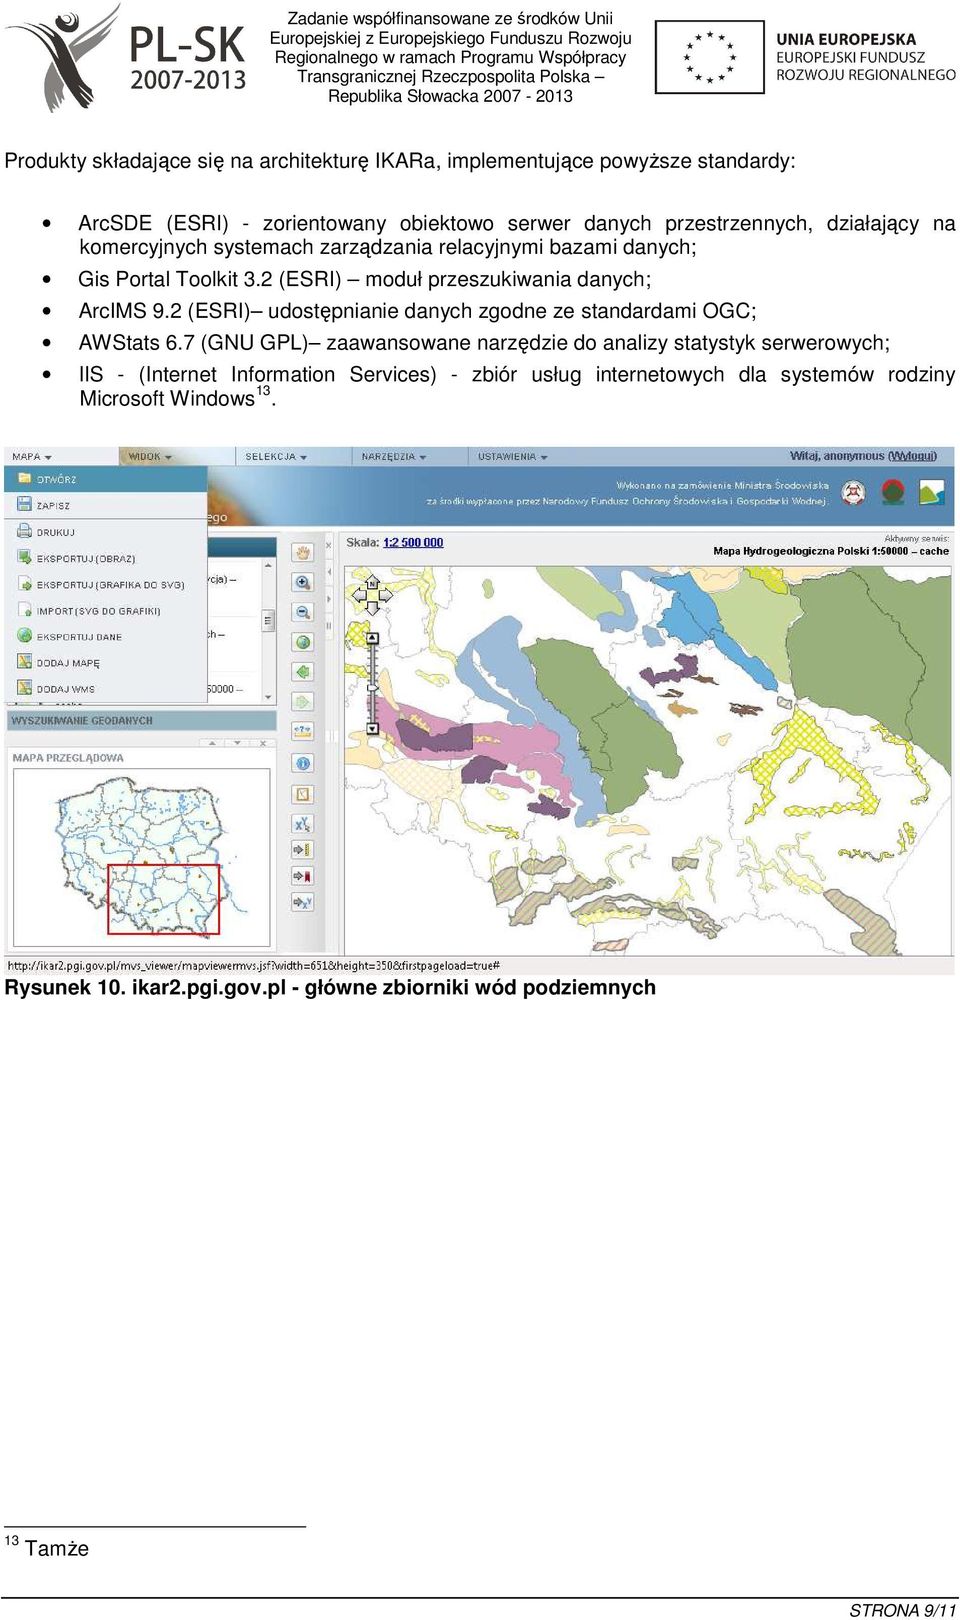Screen dimensions: 960x1620
Task: Pan map east with right arrow
Action: click(386, 594)
